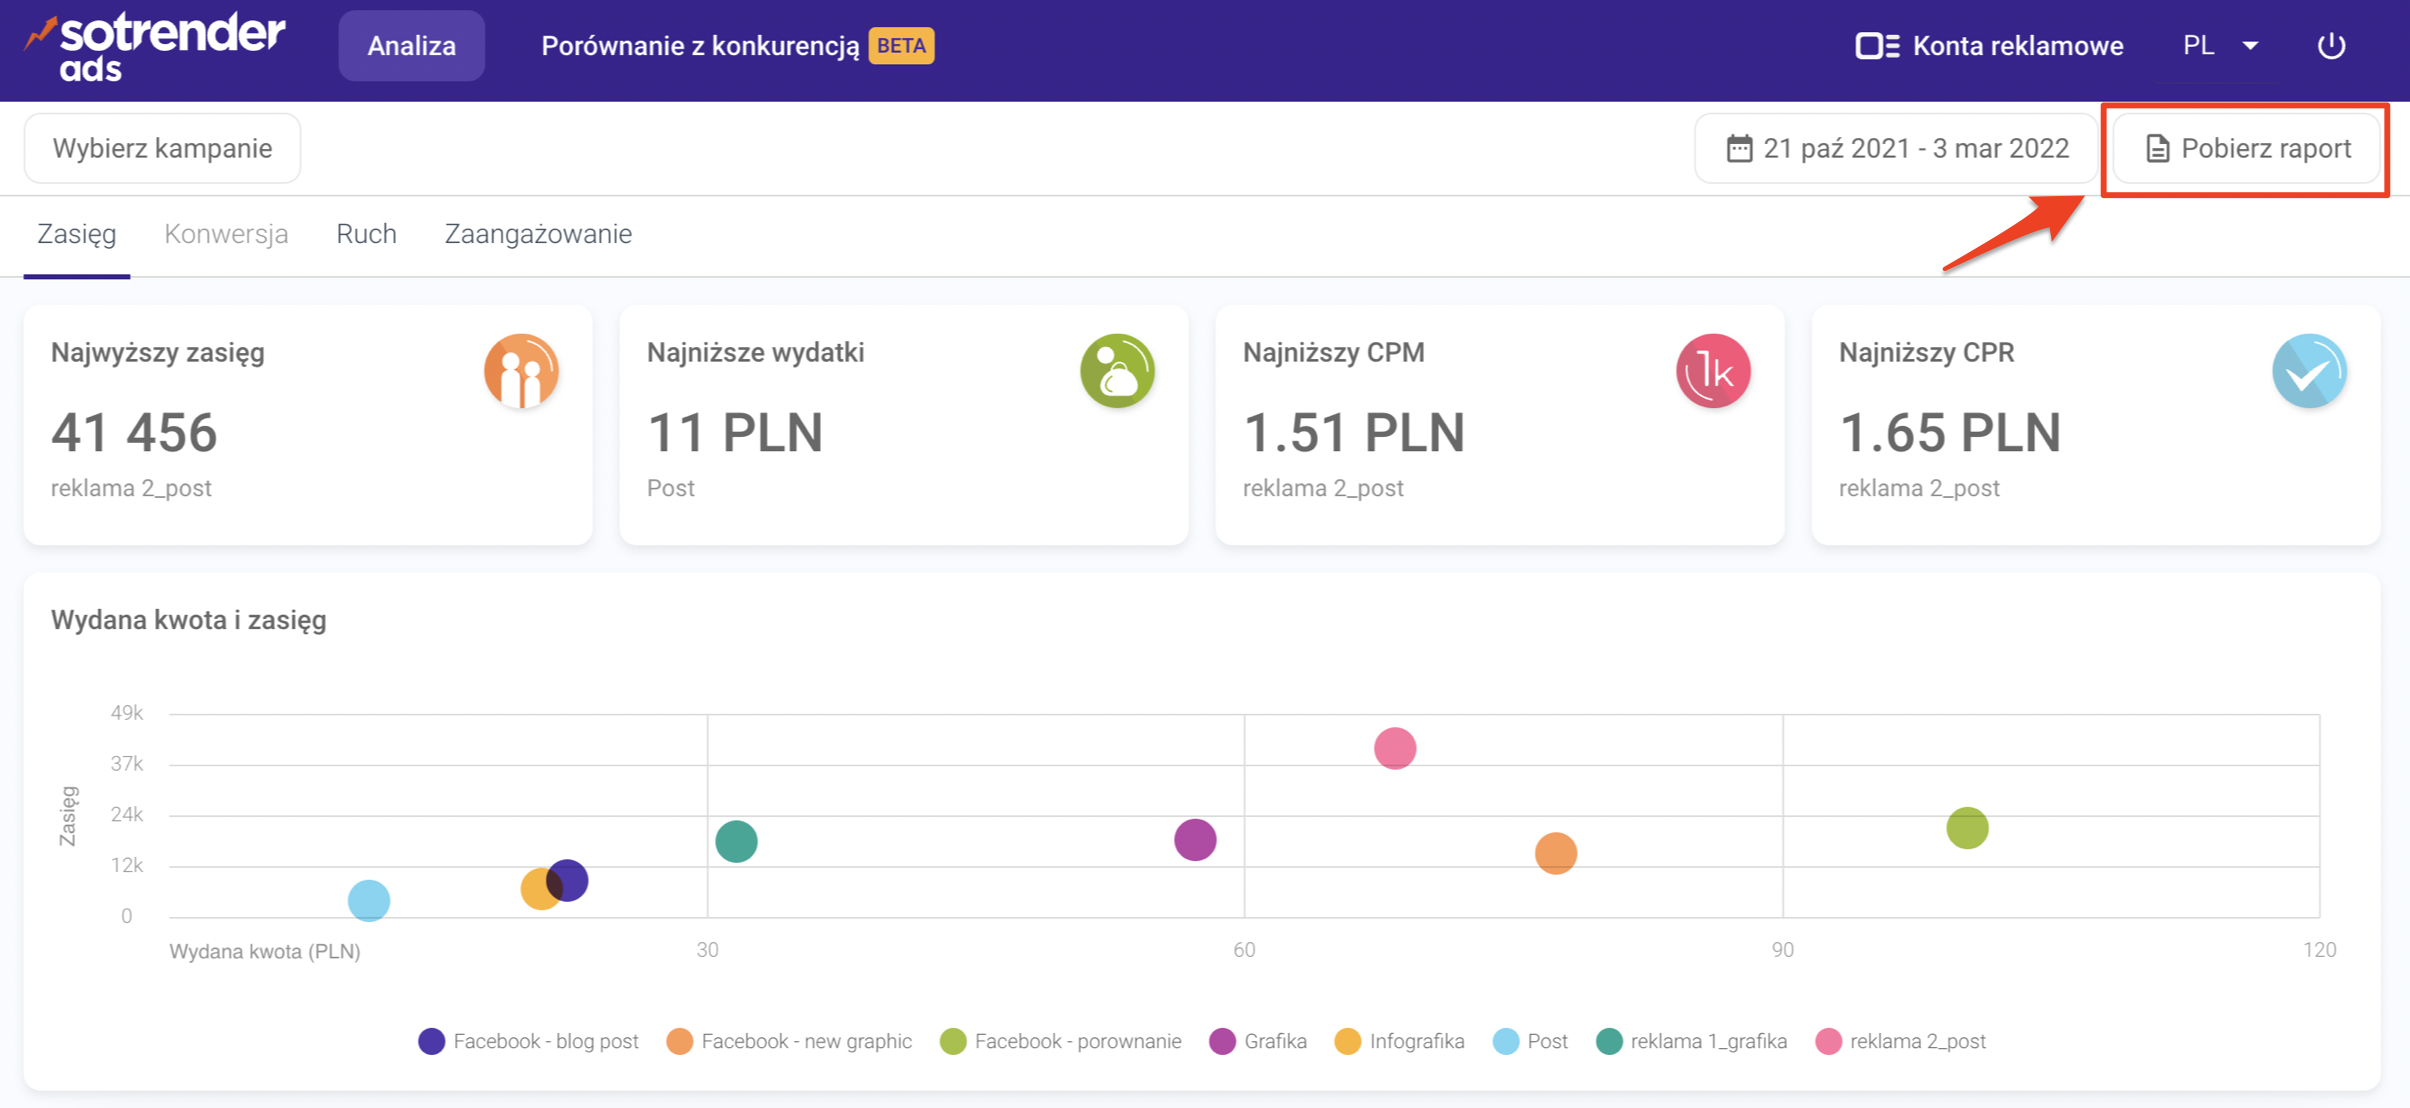Click the pink reklama 2_post bubble on the chart
The width and height of the screenshot is (2410, 1108).
pyautogui.click(x=1394, y=748)
